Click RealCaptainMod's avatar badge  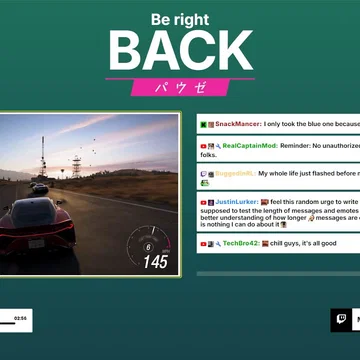[x=211, y=146]
